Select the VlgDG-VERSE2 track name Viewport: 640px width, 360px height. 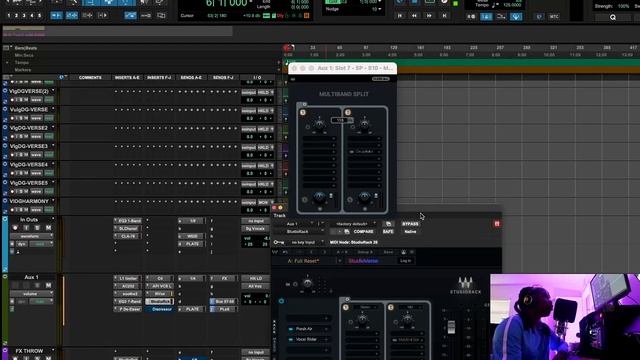[29, 128]
